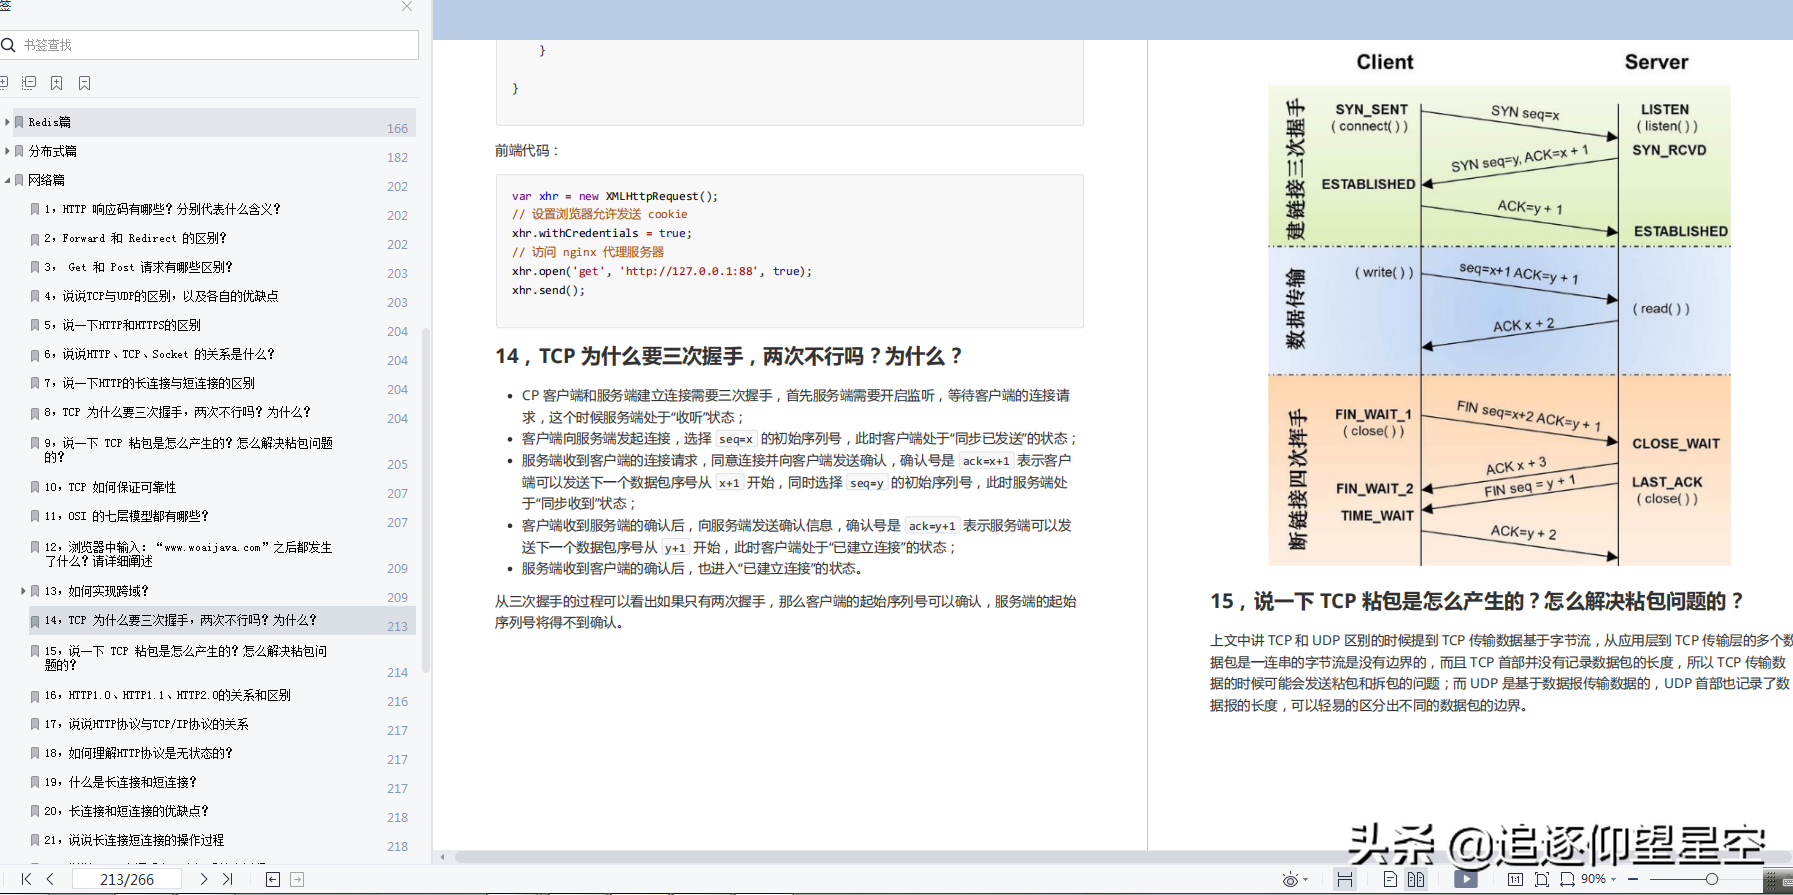Image resolution: width=1793 pixels, height=895 pixels.
Task: Toggle continuous scrolling view
Action: [1345, 879]
